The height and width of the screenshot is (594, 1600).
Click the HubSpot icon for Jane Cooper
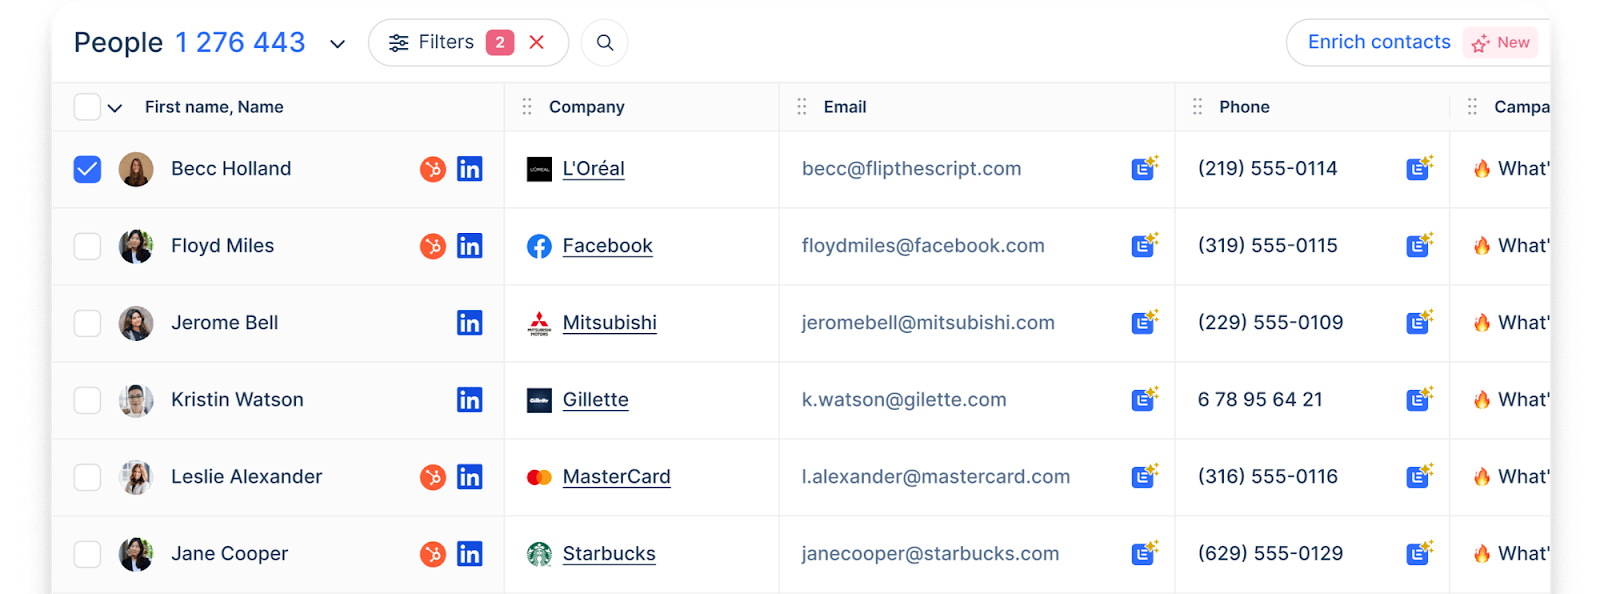tap(433, 554)
